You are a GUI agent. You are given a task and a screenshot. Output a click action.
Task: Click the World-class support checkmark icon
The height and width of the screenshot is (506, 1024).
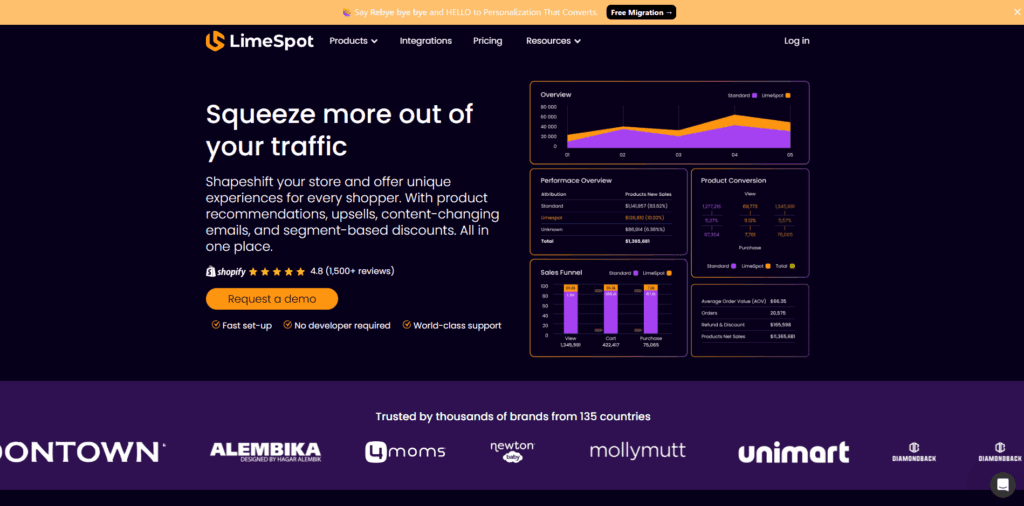(x=407, y=324)
